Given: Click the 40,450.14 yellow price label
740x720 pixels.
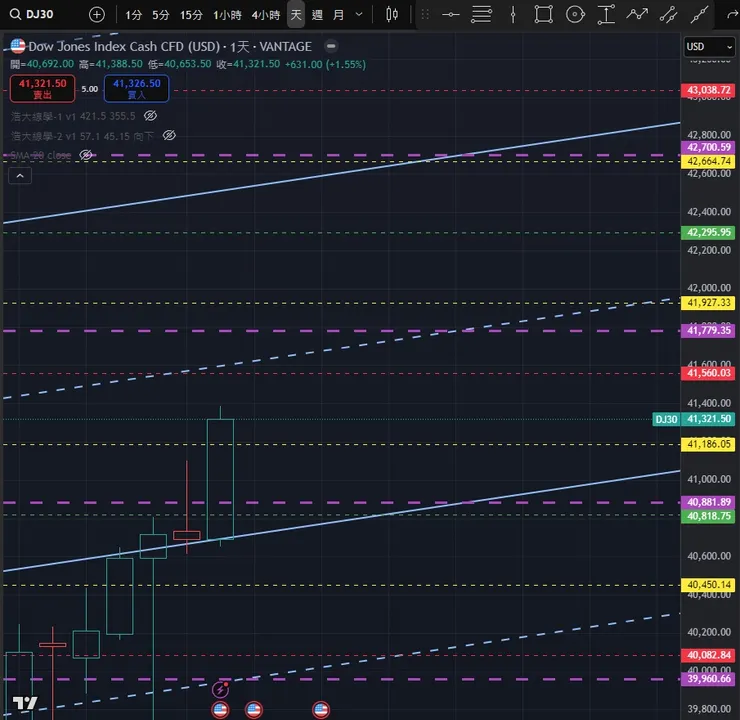Looking at the screenshot, I should (708, 585).
